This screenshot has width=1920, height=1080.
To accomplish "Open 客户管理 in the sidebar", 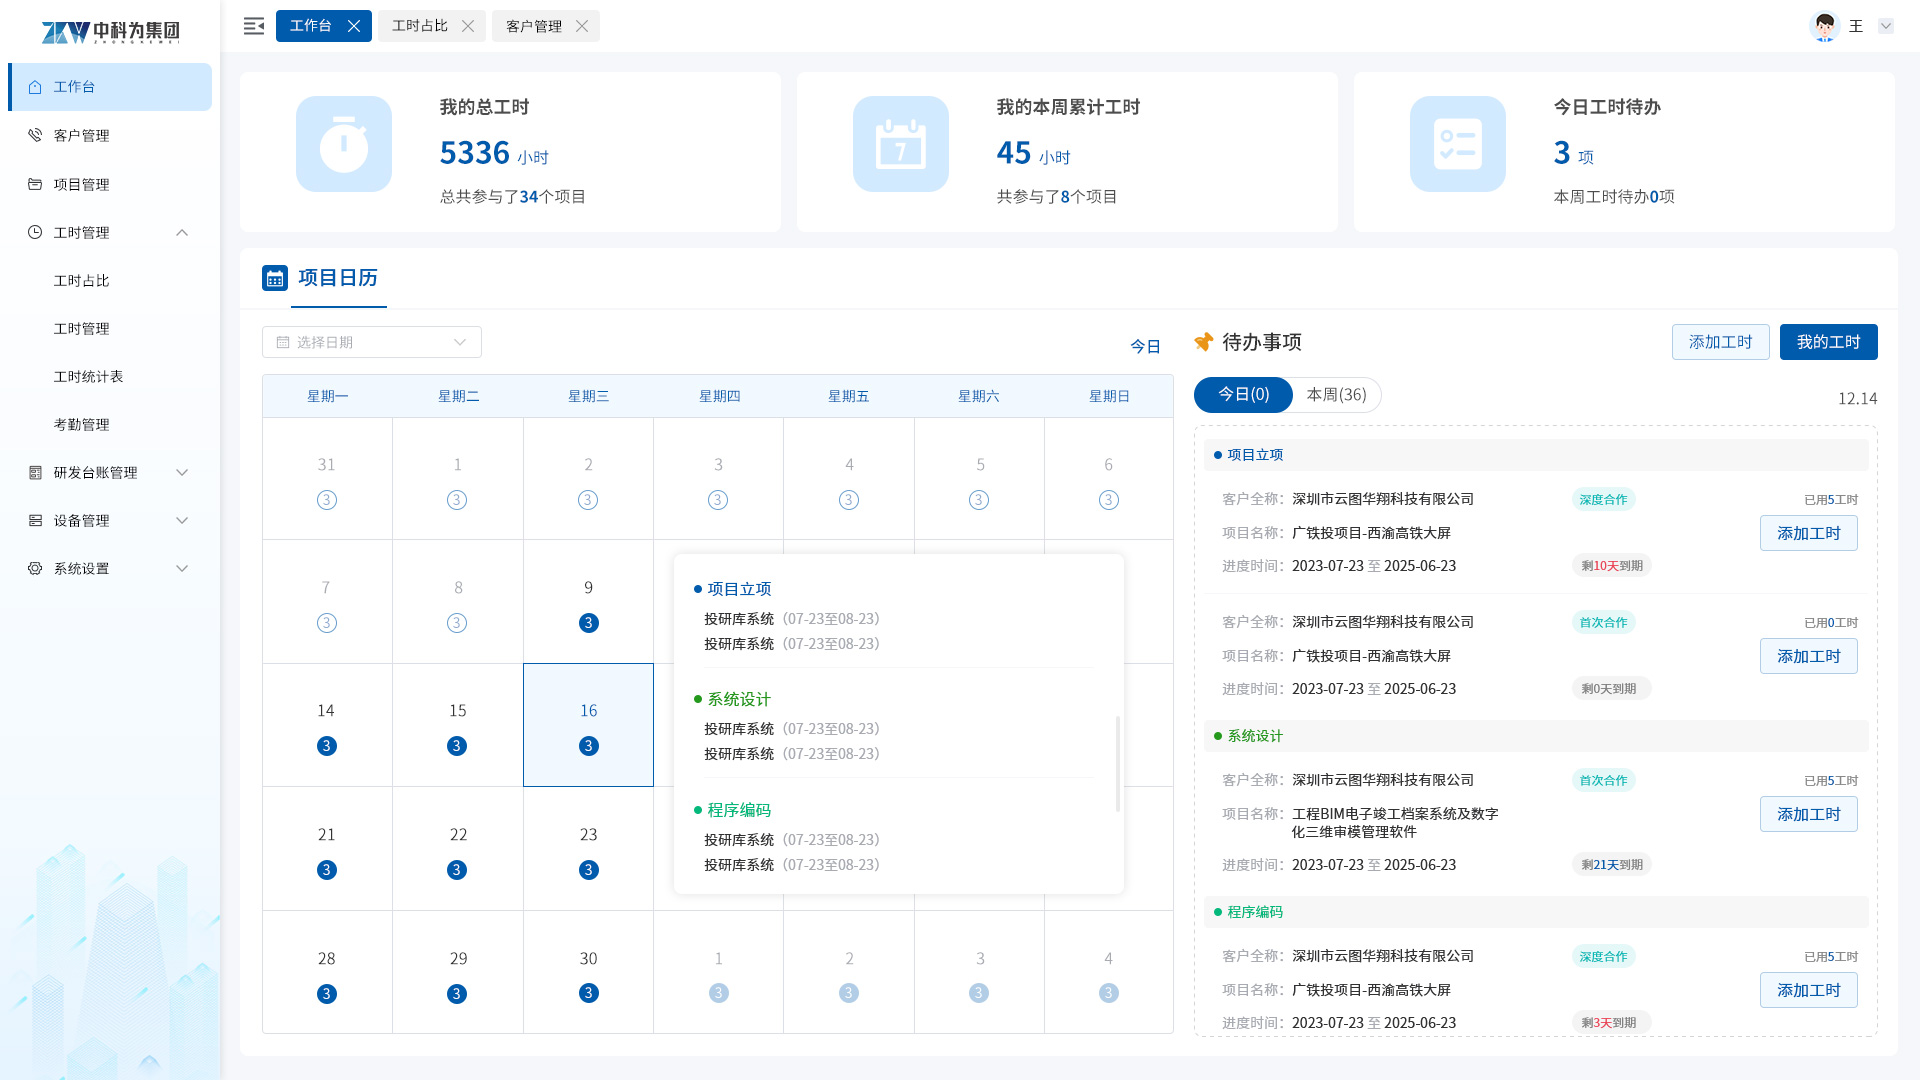I will [x=82, y=136].
